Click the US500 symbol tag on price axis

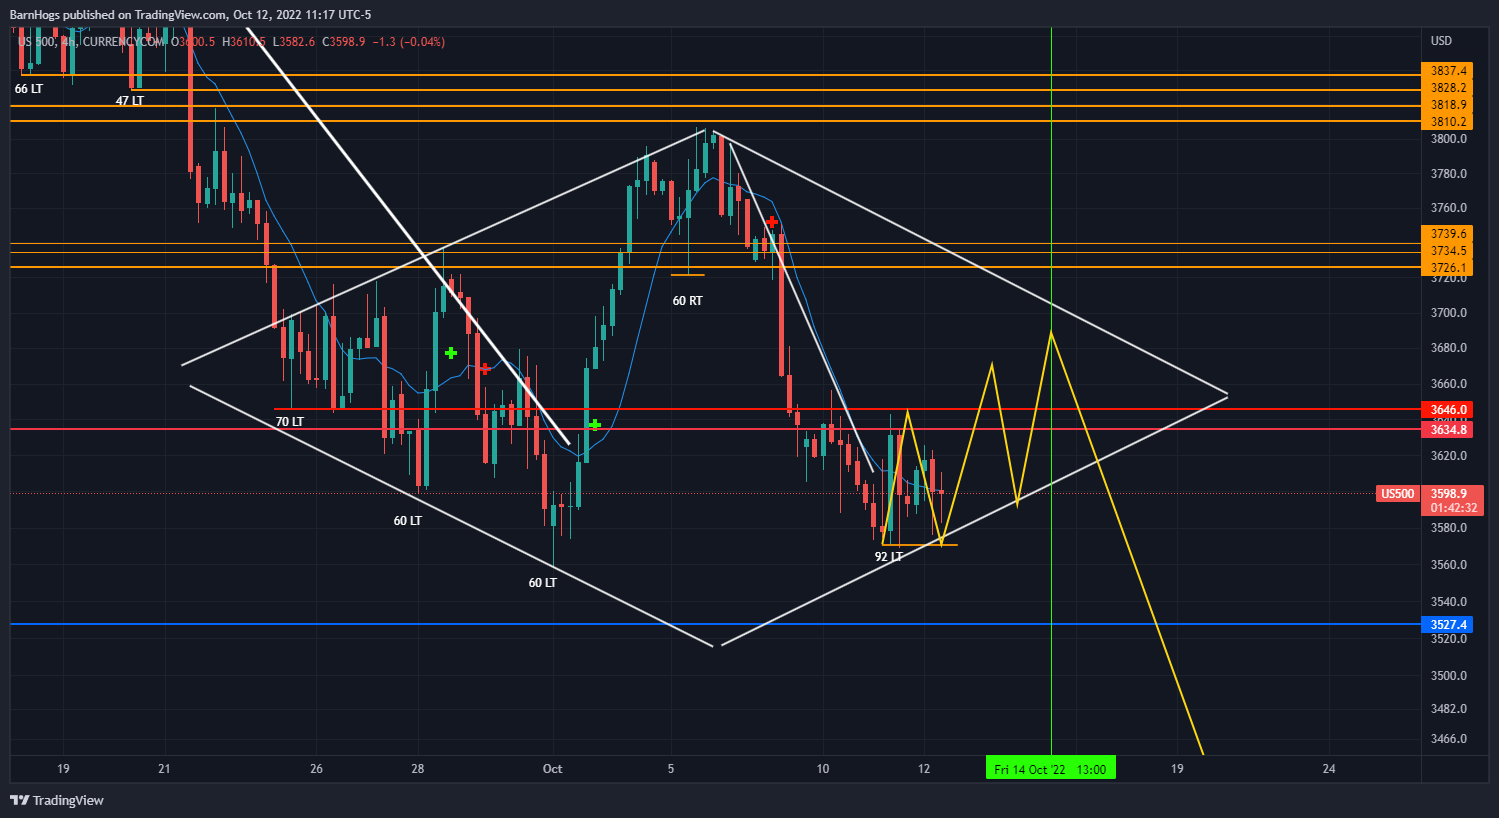[x=1398, y=494]
